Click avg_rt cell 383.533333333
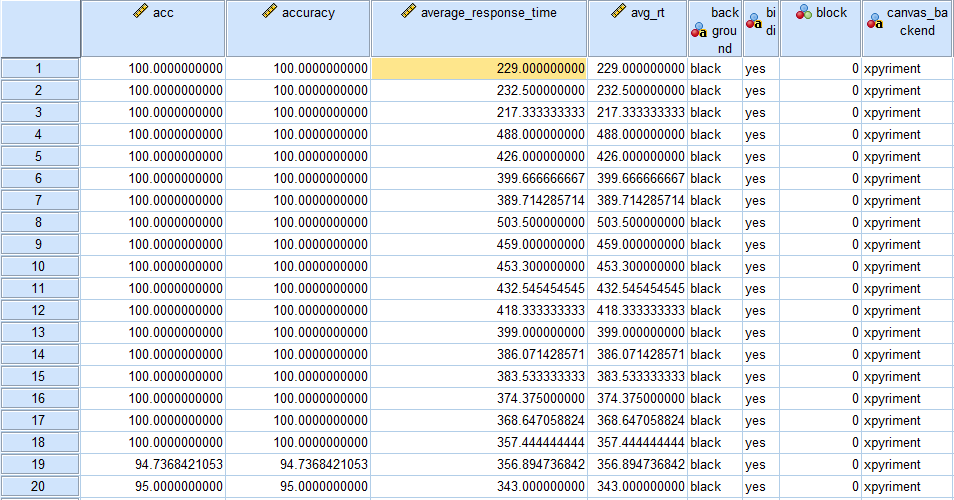This screenshot has height=500, width=954. [638, 377]
